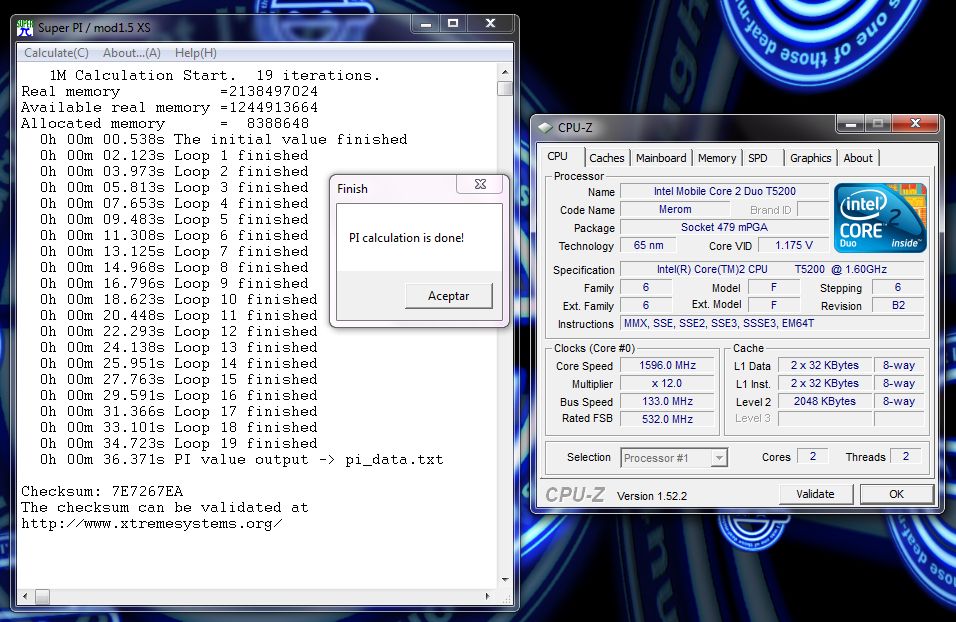
Task: Click Super PI vertical scrollbar up arrow
Action: pyautogui.click(x=505, y=72)
